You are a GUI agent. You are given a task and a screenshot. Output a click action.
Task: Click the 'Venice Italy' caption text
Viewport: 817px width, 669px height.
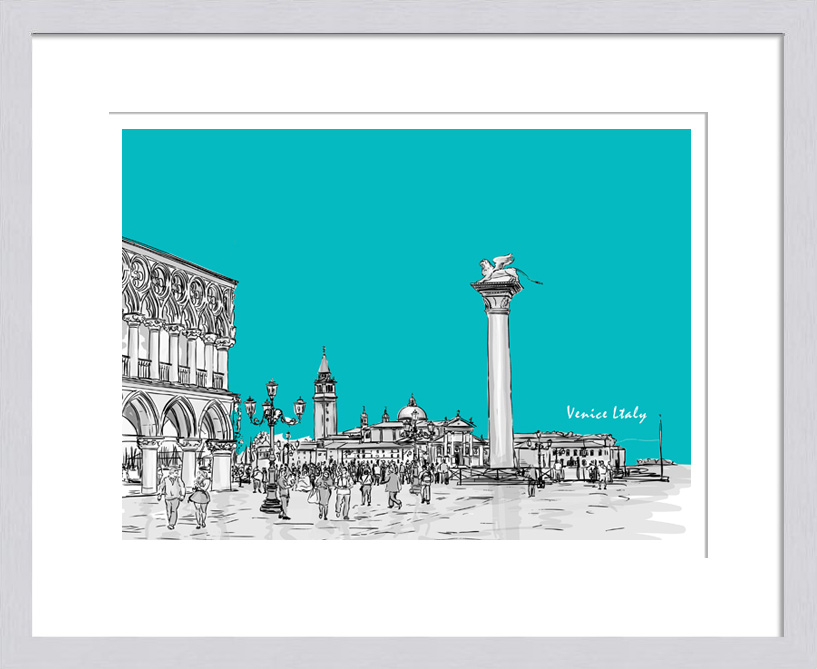606,414
